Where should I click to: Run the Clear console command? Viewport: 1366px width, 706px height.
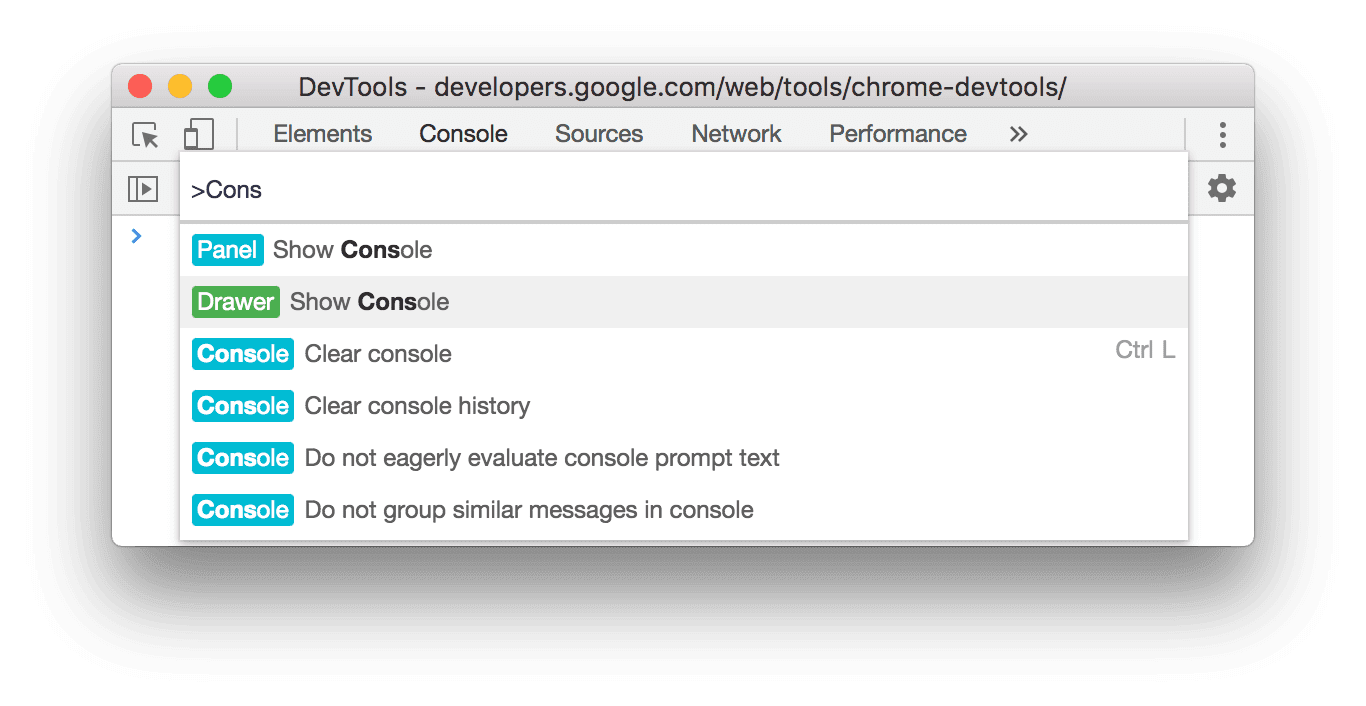[x=378, y=354]
